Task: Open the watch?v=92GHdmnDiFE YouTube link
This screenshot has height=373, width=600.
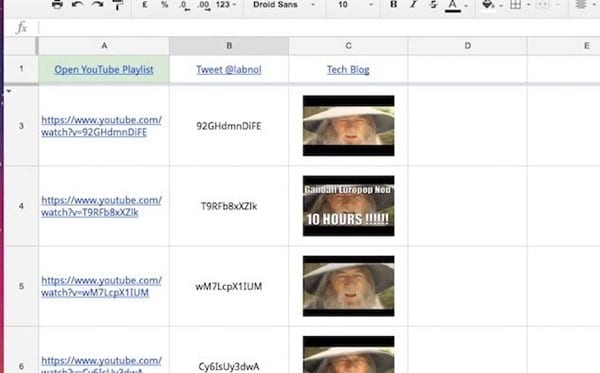Action: coord(101,126)
